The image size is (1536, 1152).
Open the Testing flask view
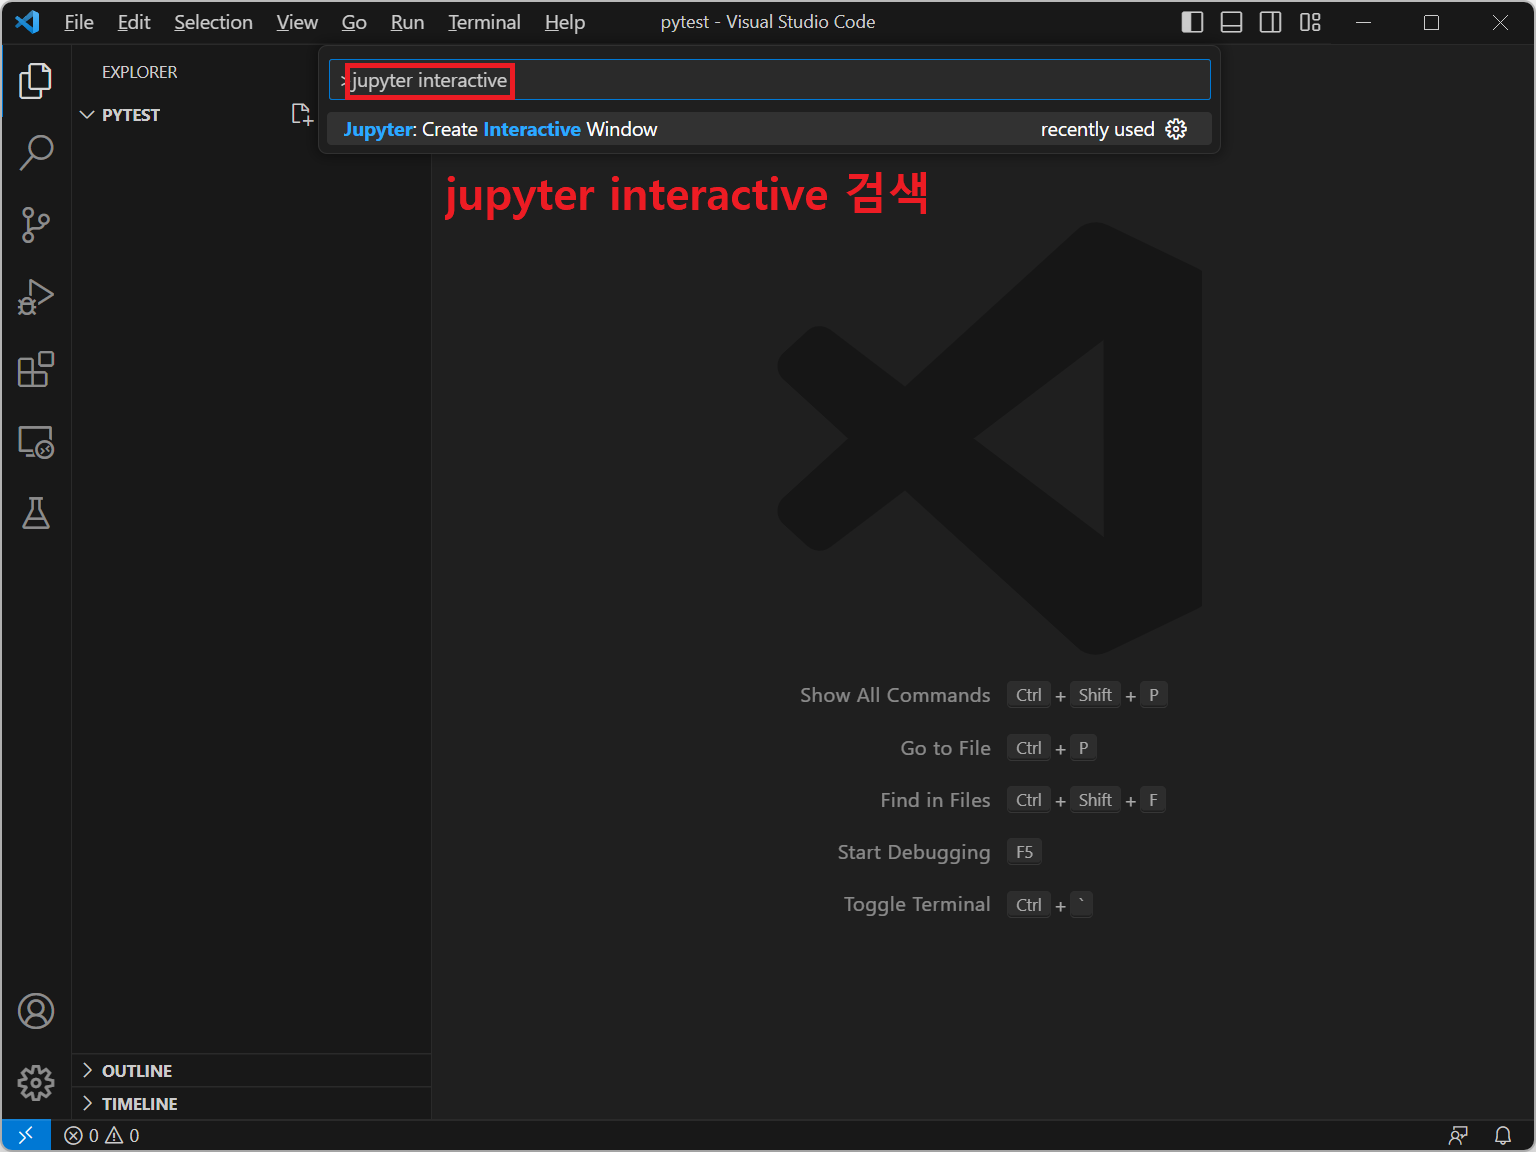36,514
